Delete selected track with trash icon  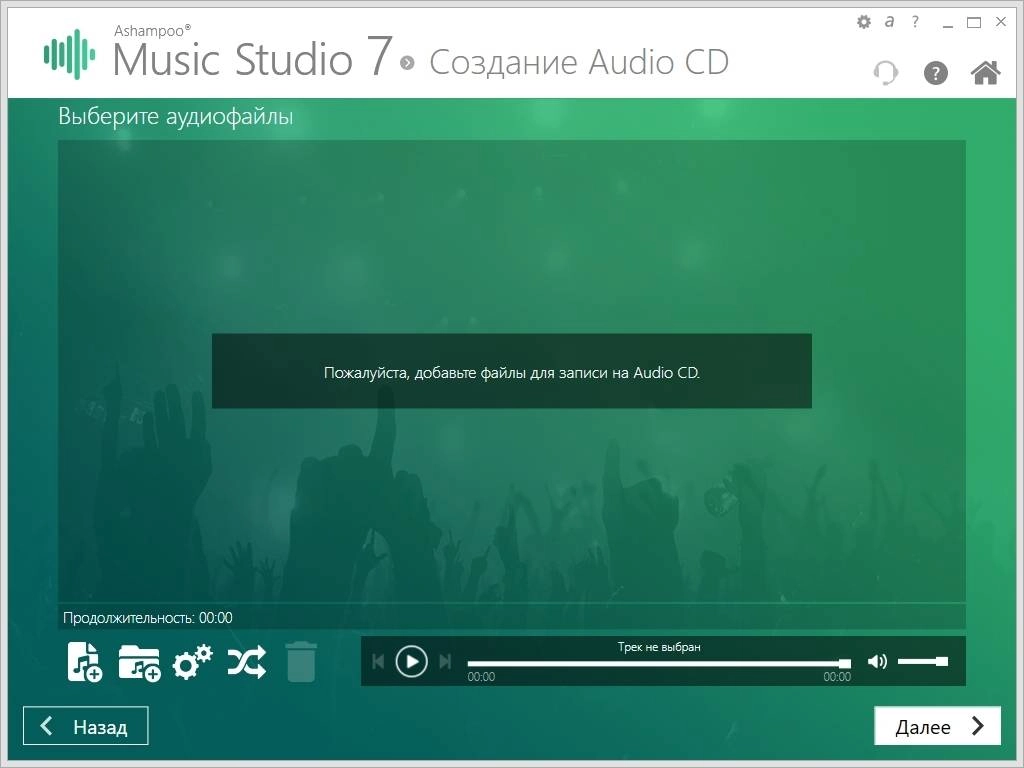pos(301,662)
